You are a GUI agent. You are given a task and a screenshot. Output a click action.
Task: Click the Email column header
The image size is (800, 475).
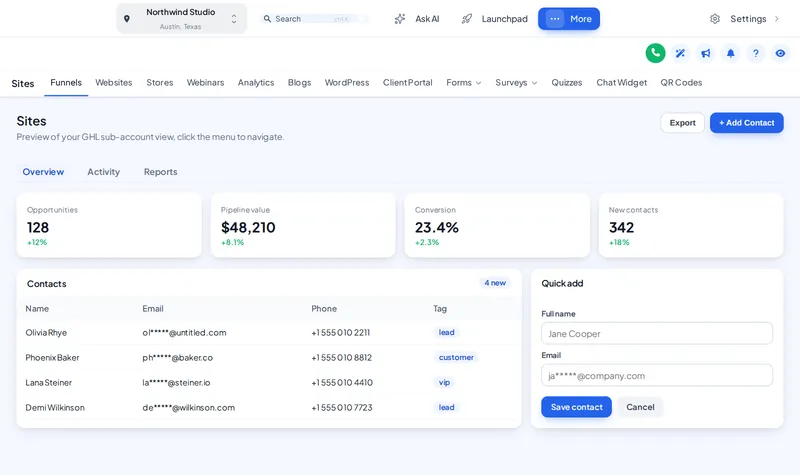pyautogui.click(x=153, y=309)
